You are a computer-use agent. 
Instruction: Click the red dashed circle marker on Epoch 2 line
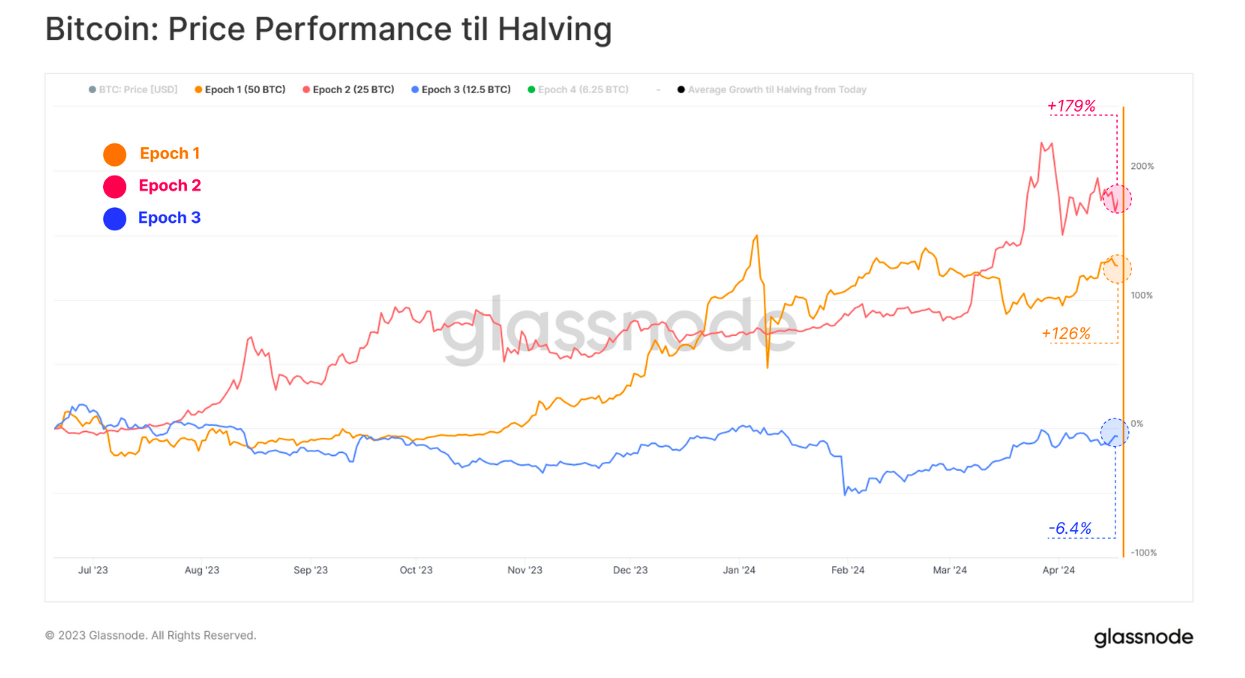[1117, 199]
